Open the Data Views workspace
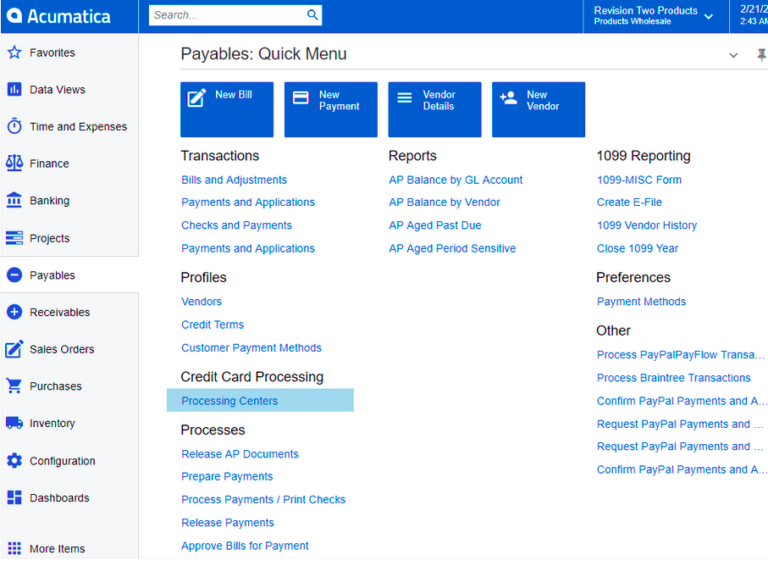The image size is (768, 566). [x=57, y=90]
